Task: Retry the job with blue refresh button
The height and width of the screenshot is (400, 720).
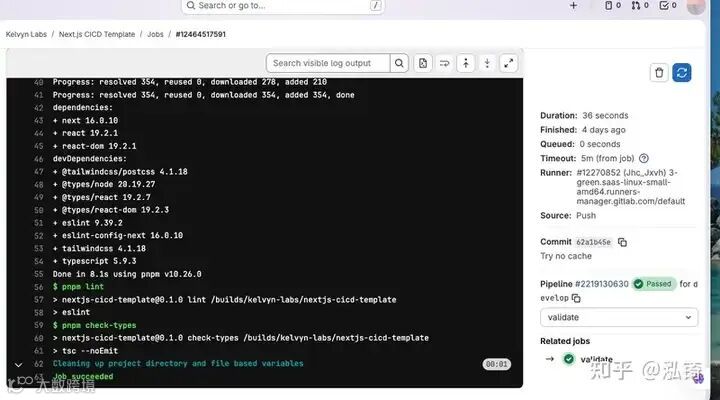Action: tap(682, 73)
